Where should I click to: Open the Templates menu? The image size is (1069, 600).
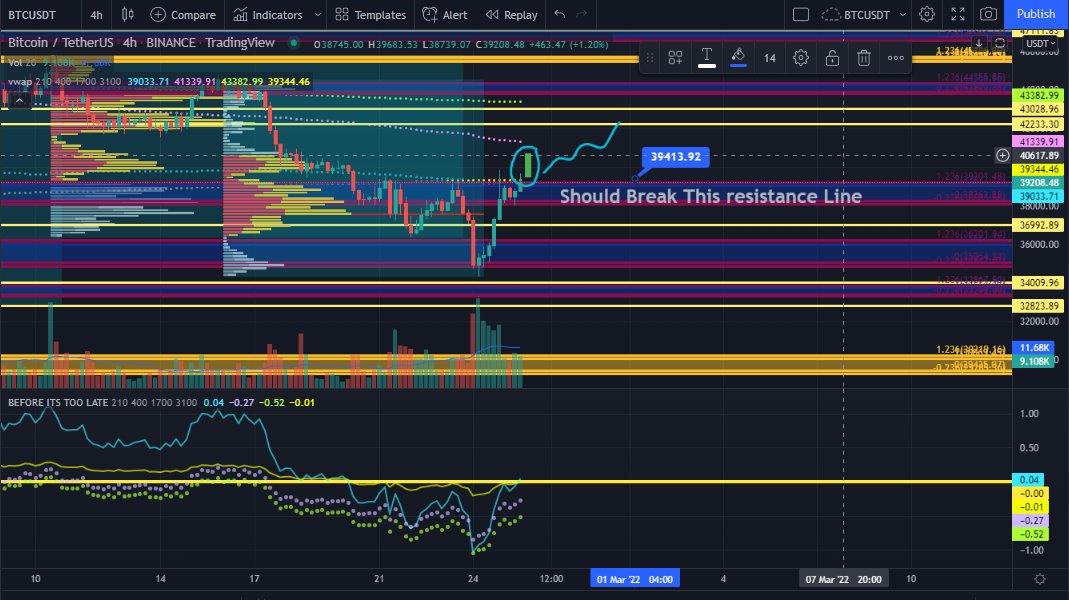(x=370, y=14)
